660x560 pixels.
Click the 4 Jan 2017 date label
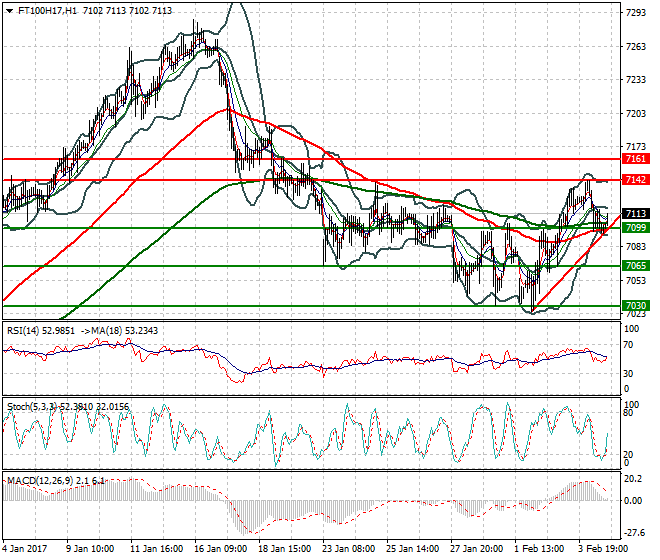tap(25, 549)
